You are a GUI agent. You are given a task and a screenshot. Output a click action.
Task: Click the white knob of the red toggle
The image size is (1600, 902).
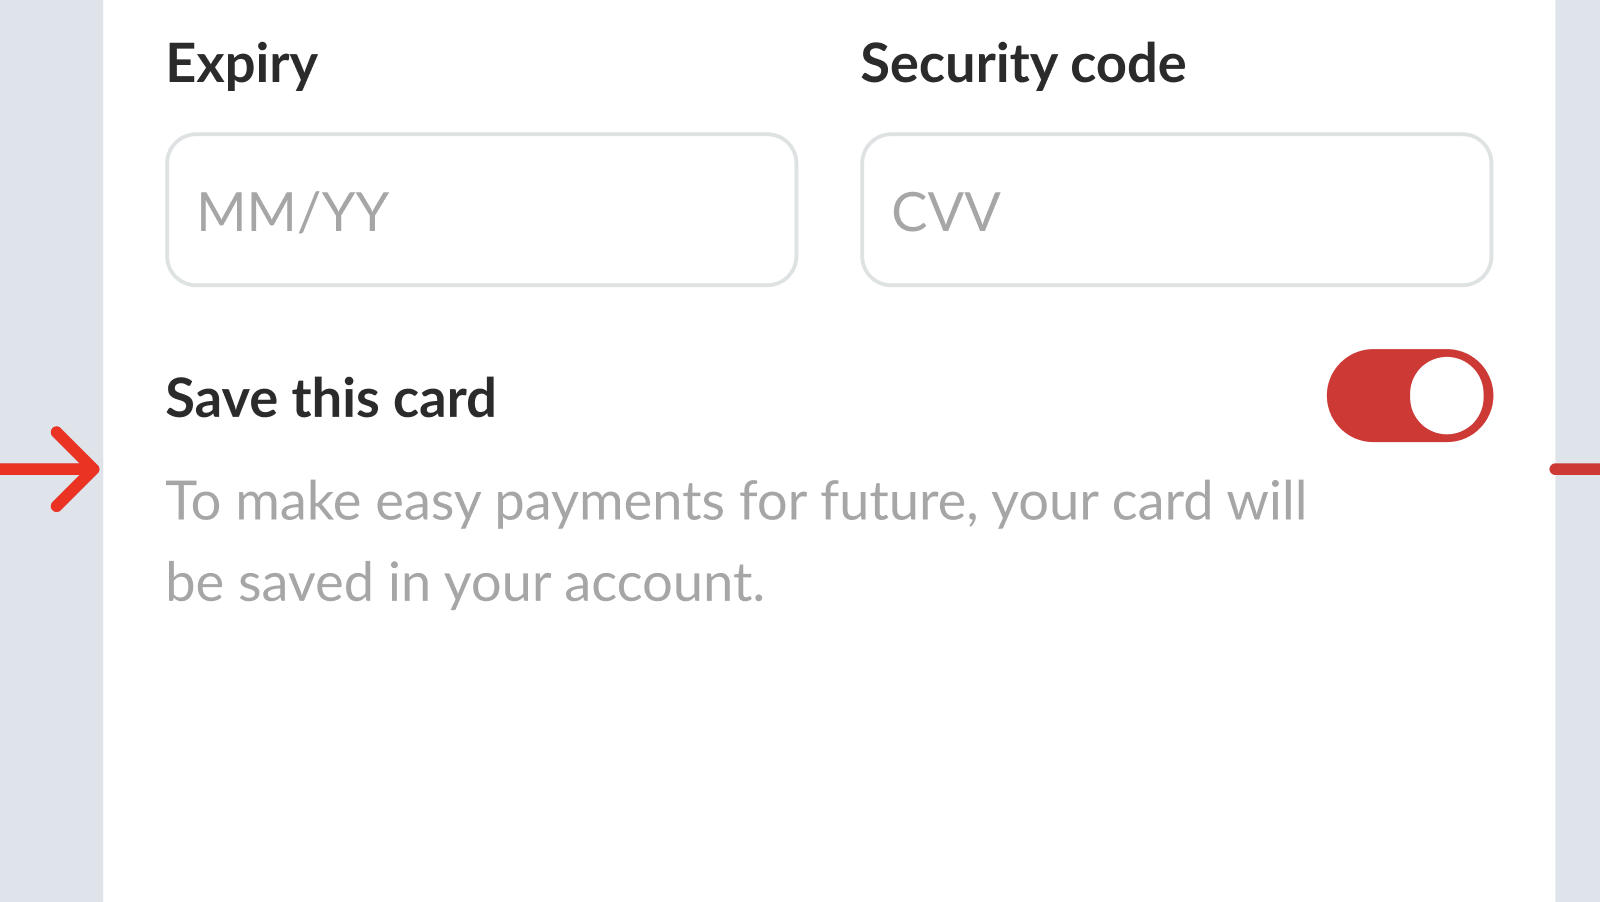(1446, 396)
